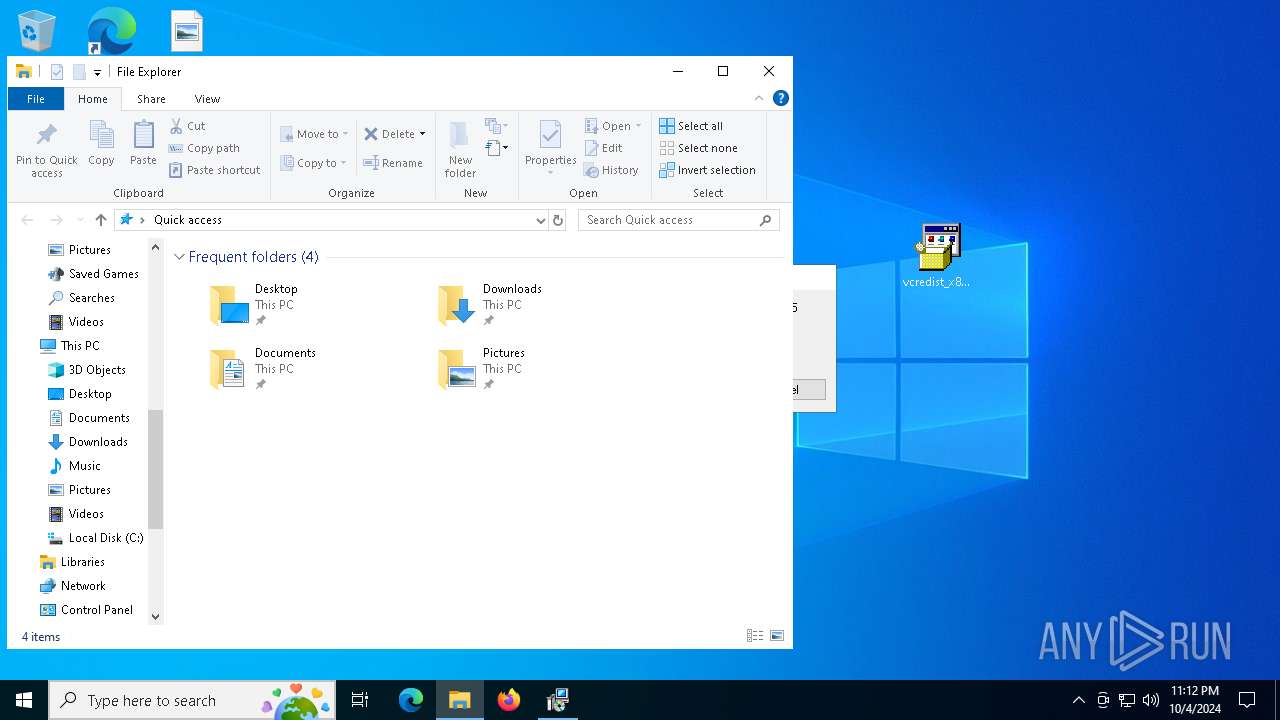This screenshot has height=720, width=1280.
Task: Click the History ribbon command
Action: click(611, 170)
